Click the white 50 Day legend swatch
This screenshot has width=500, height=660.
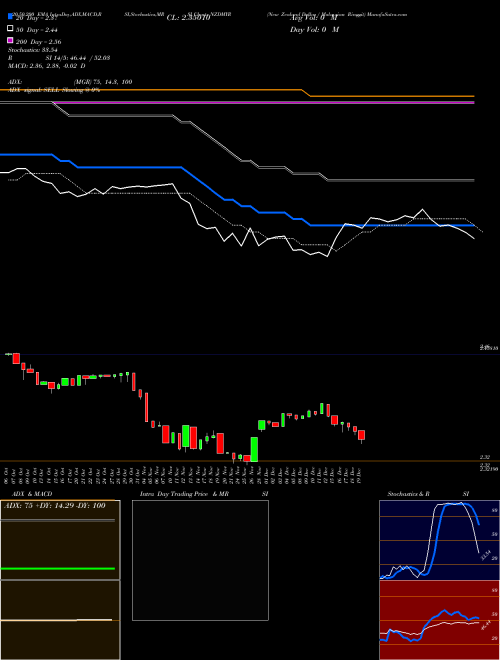coord(10,28)
